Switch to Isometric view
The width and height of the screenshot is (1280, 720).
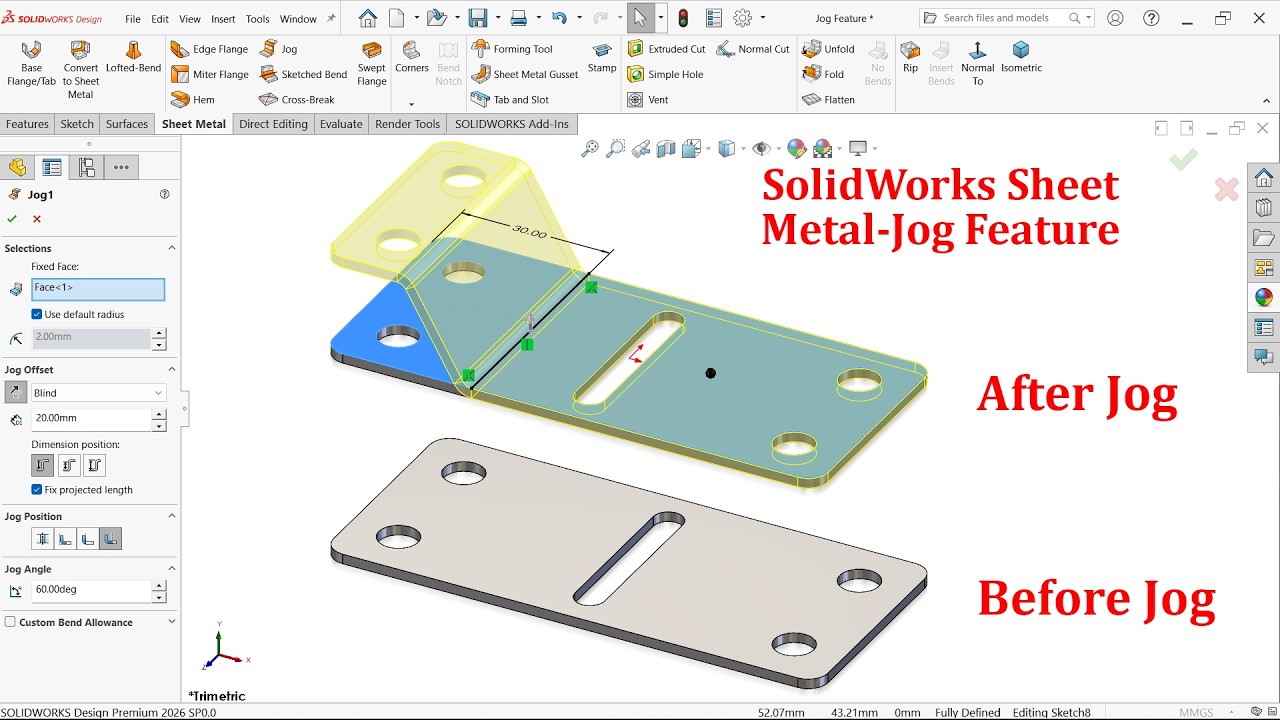[1021, 57]
